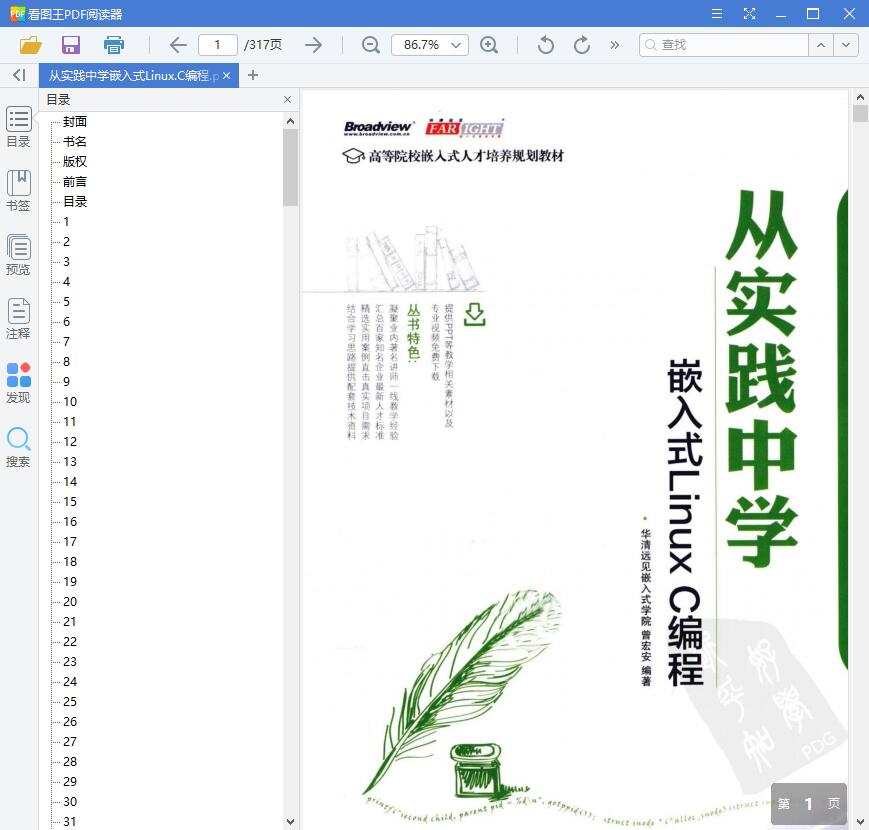Viewport: 869px width, 830px height.
Task: Jump to outline entry 22
Action: [x=70, y=642]
